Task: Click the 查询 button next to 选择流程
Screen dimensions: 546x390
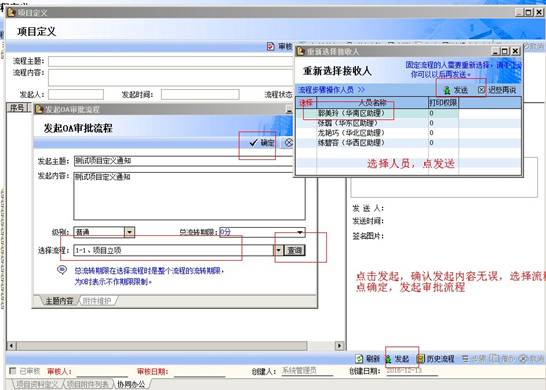Action: click(x=295, y=250)
